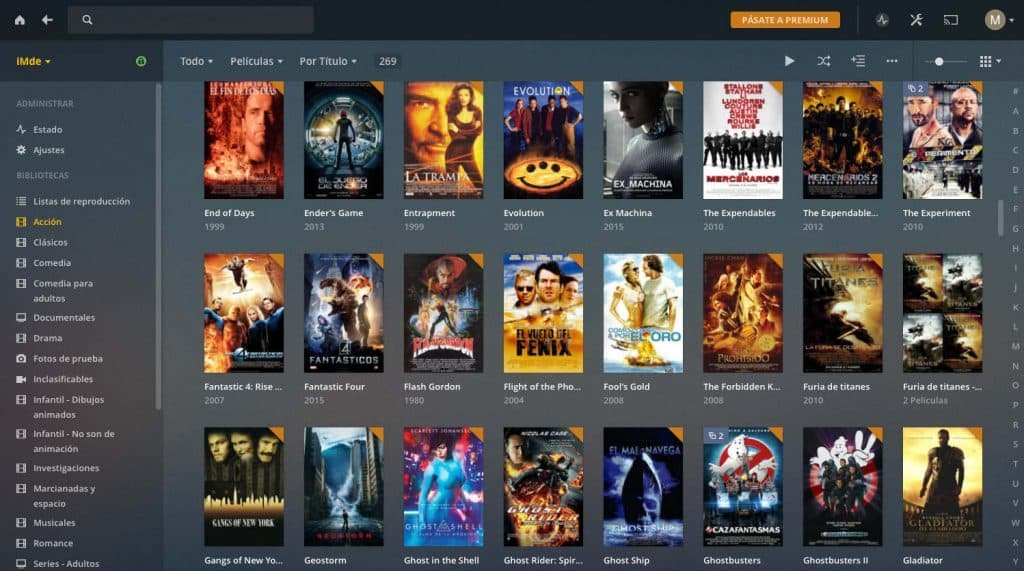Image resolution: width=1024 pixels, height=571 pixels.
Task: Shuffle the library with shuffle icon
Action: tap(823, 61)
